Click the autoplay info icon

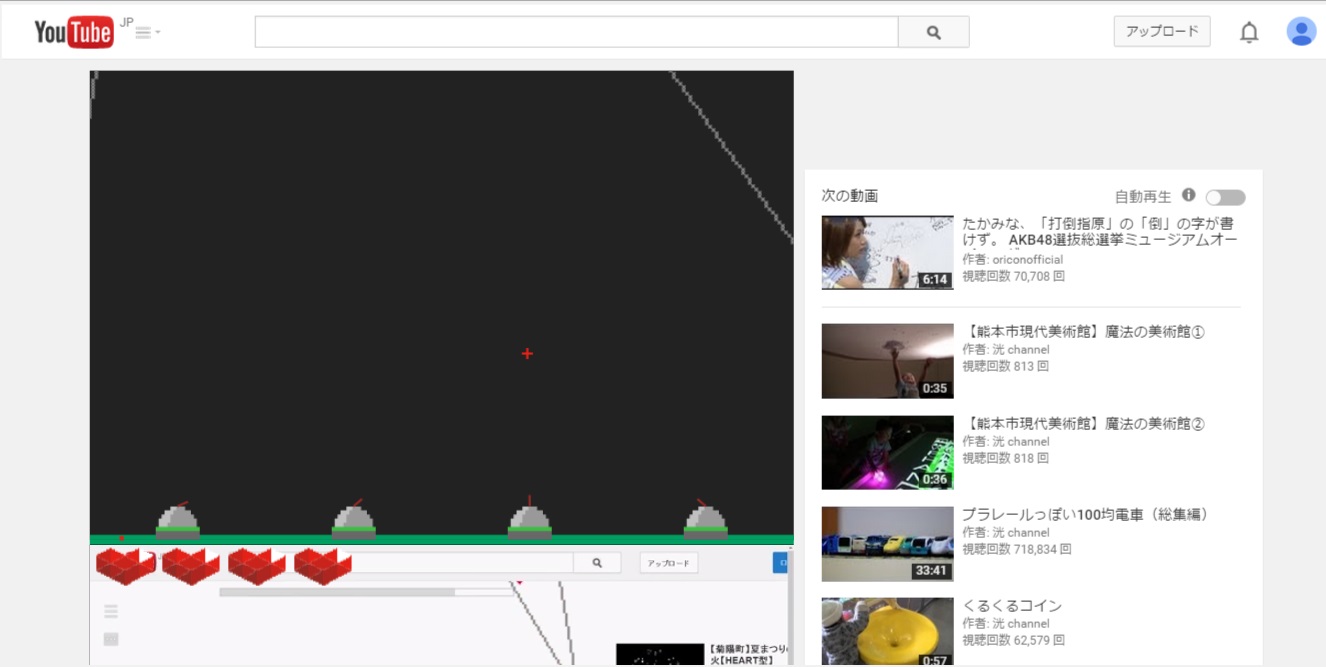[x=1189, y=196]
